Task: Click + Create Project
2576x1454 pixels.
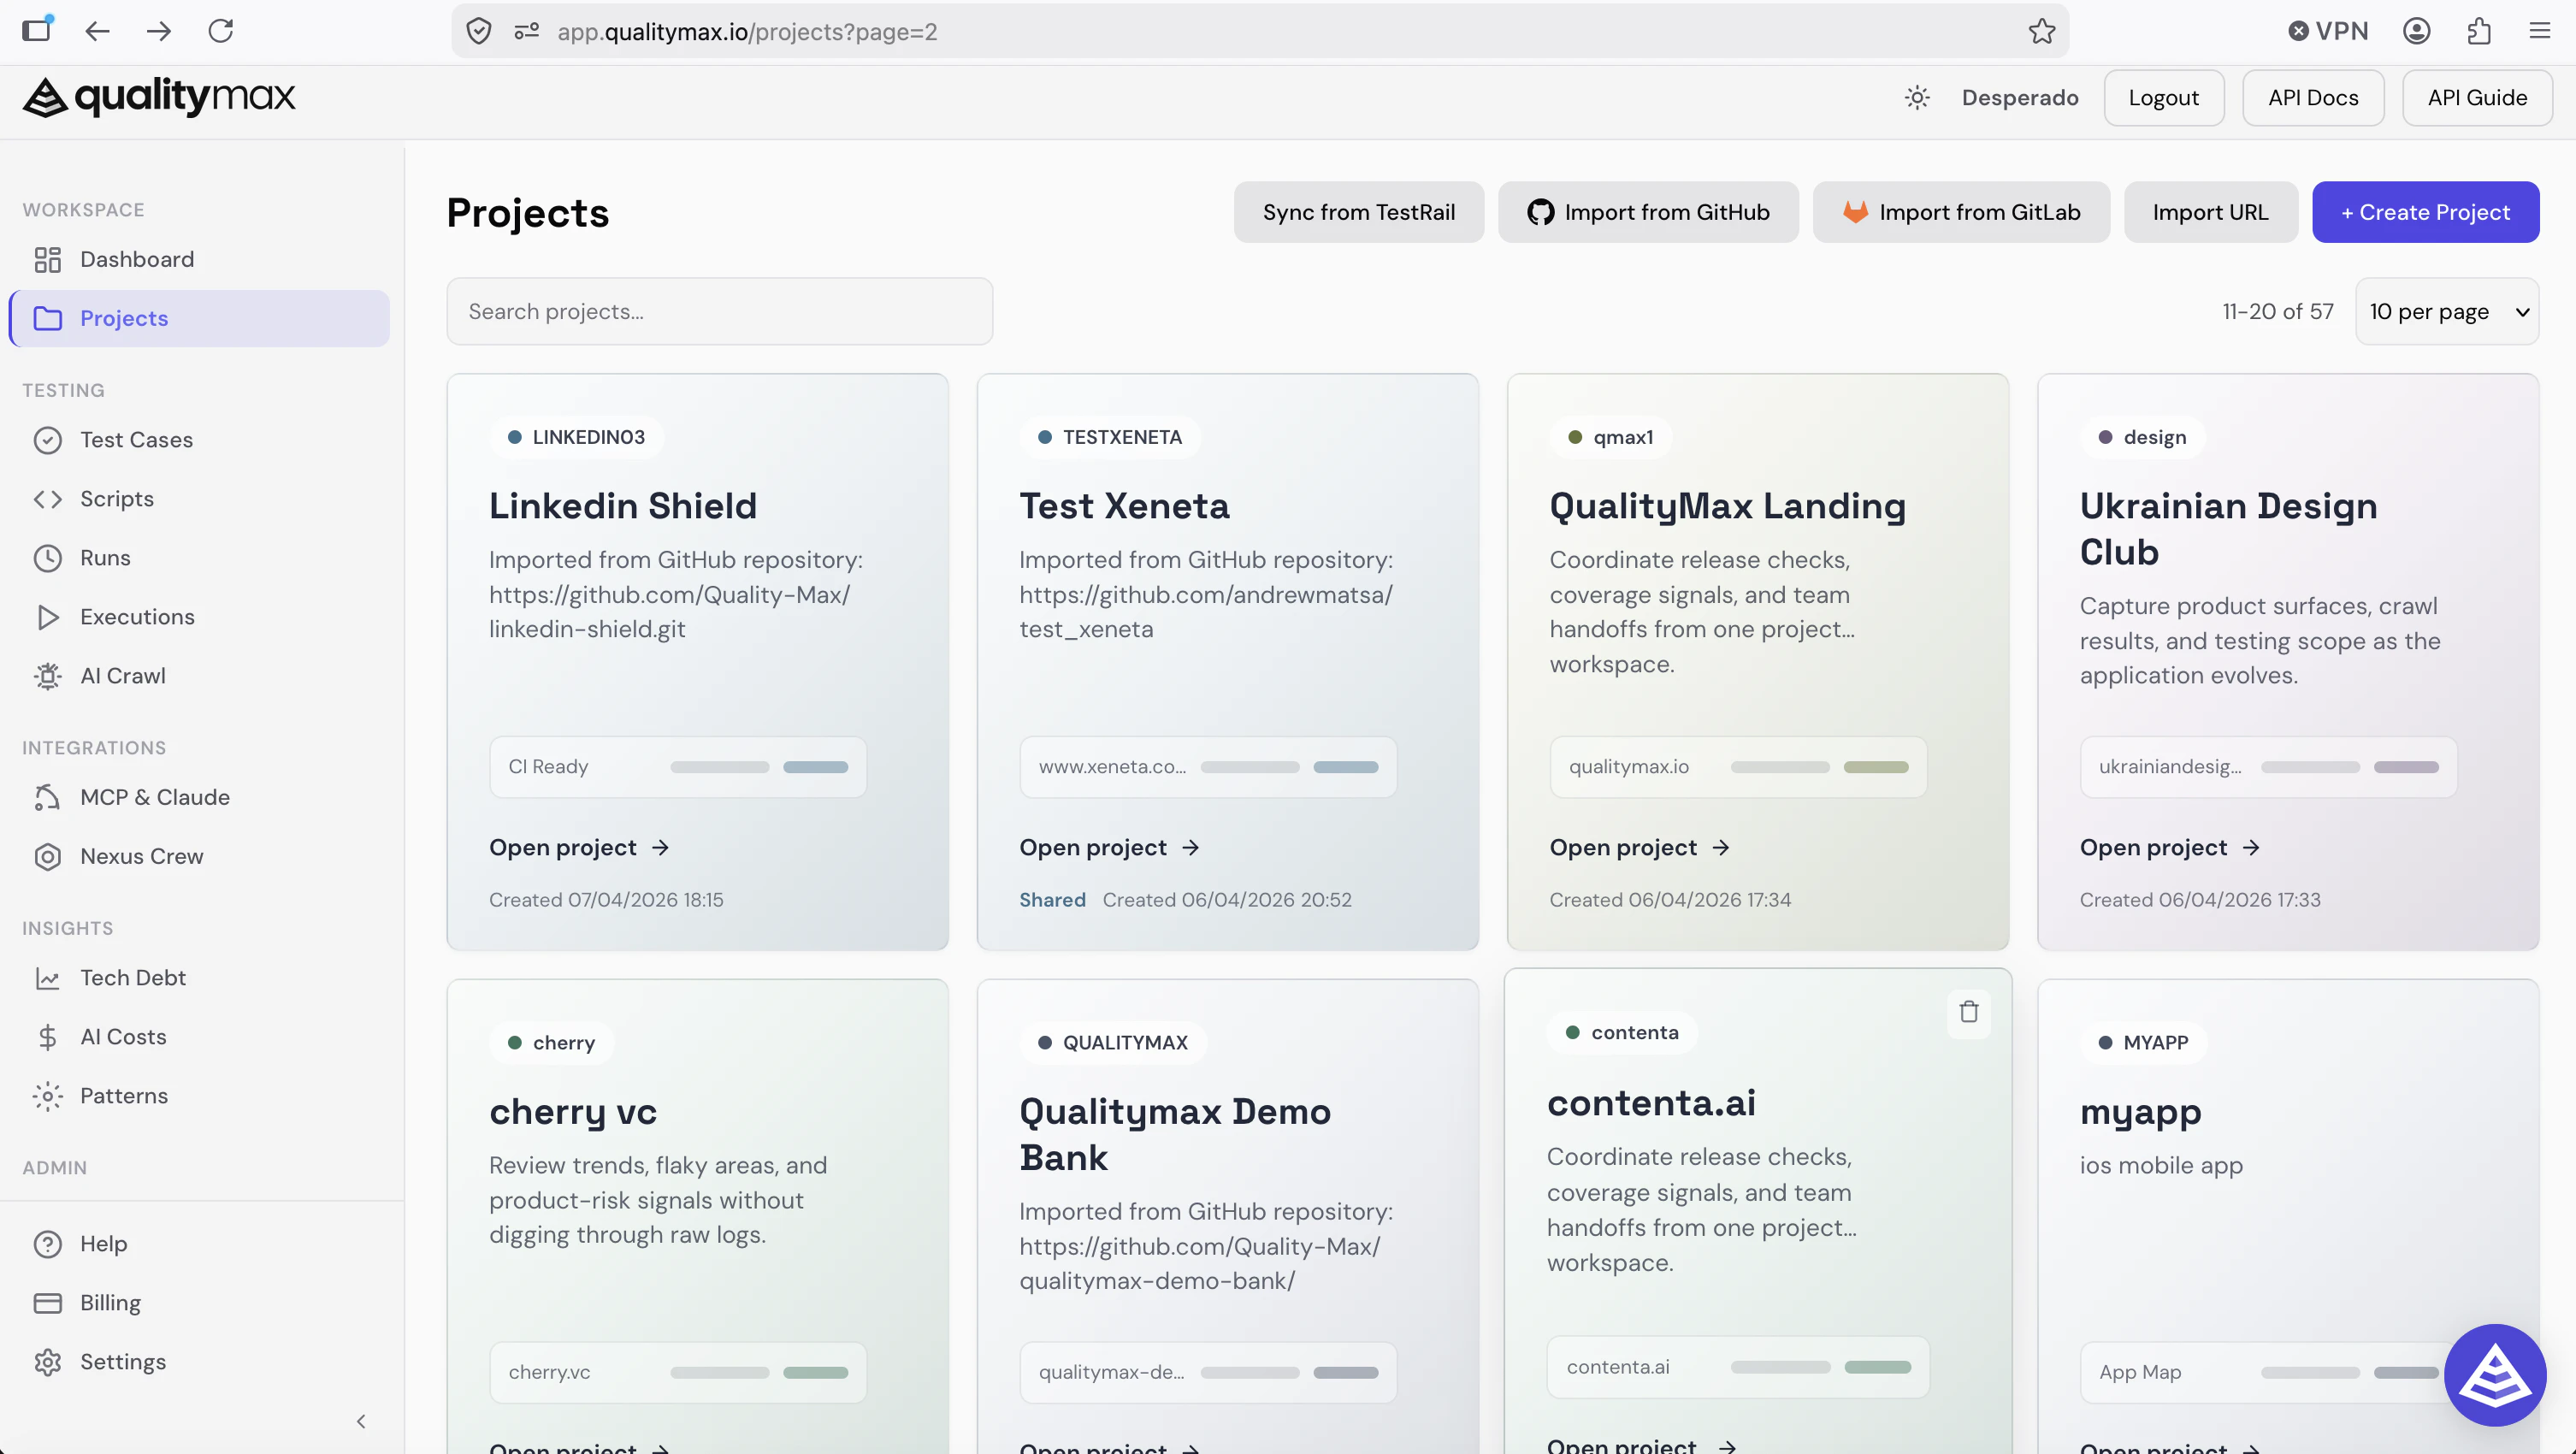Action: point(2425,212)
